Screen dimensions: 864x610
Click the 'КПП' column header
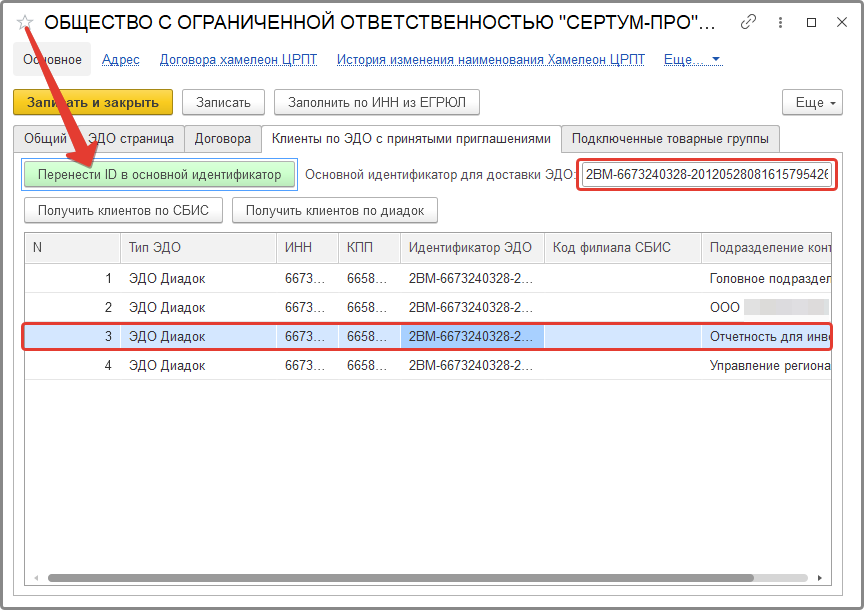(369, 247)
